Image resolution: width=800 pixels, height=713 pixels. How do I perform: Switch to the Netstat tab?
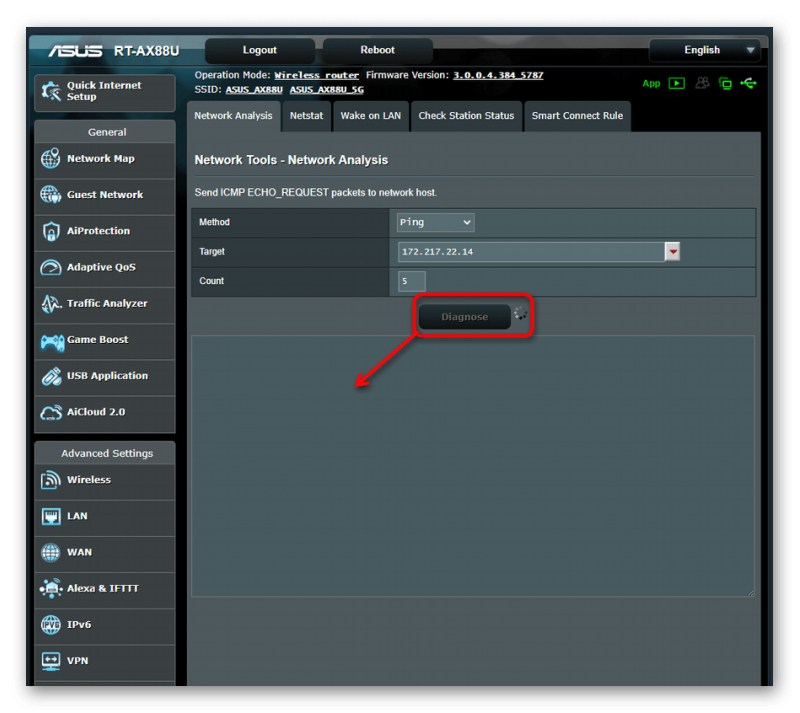307,116
